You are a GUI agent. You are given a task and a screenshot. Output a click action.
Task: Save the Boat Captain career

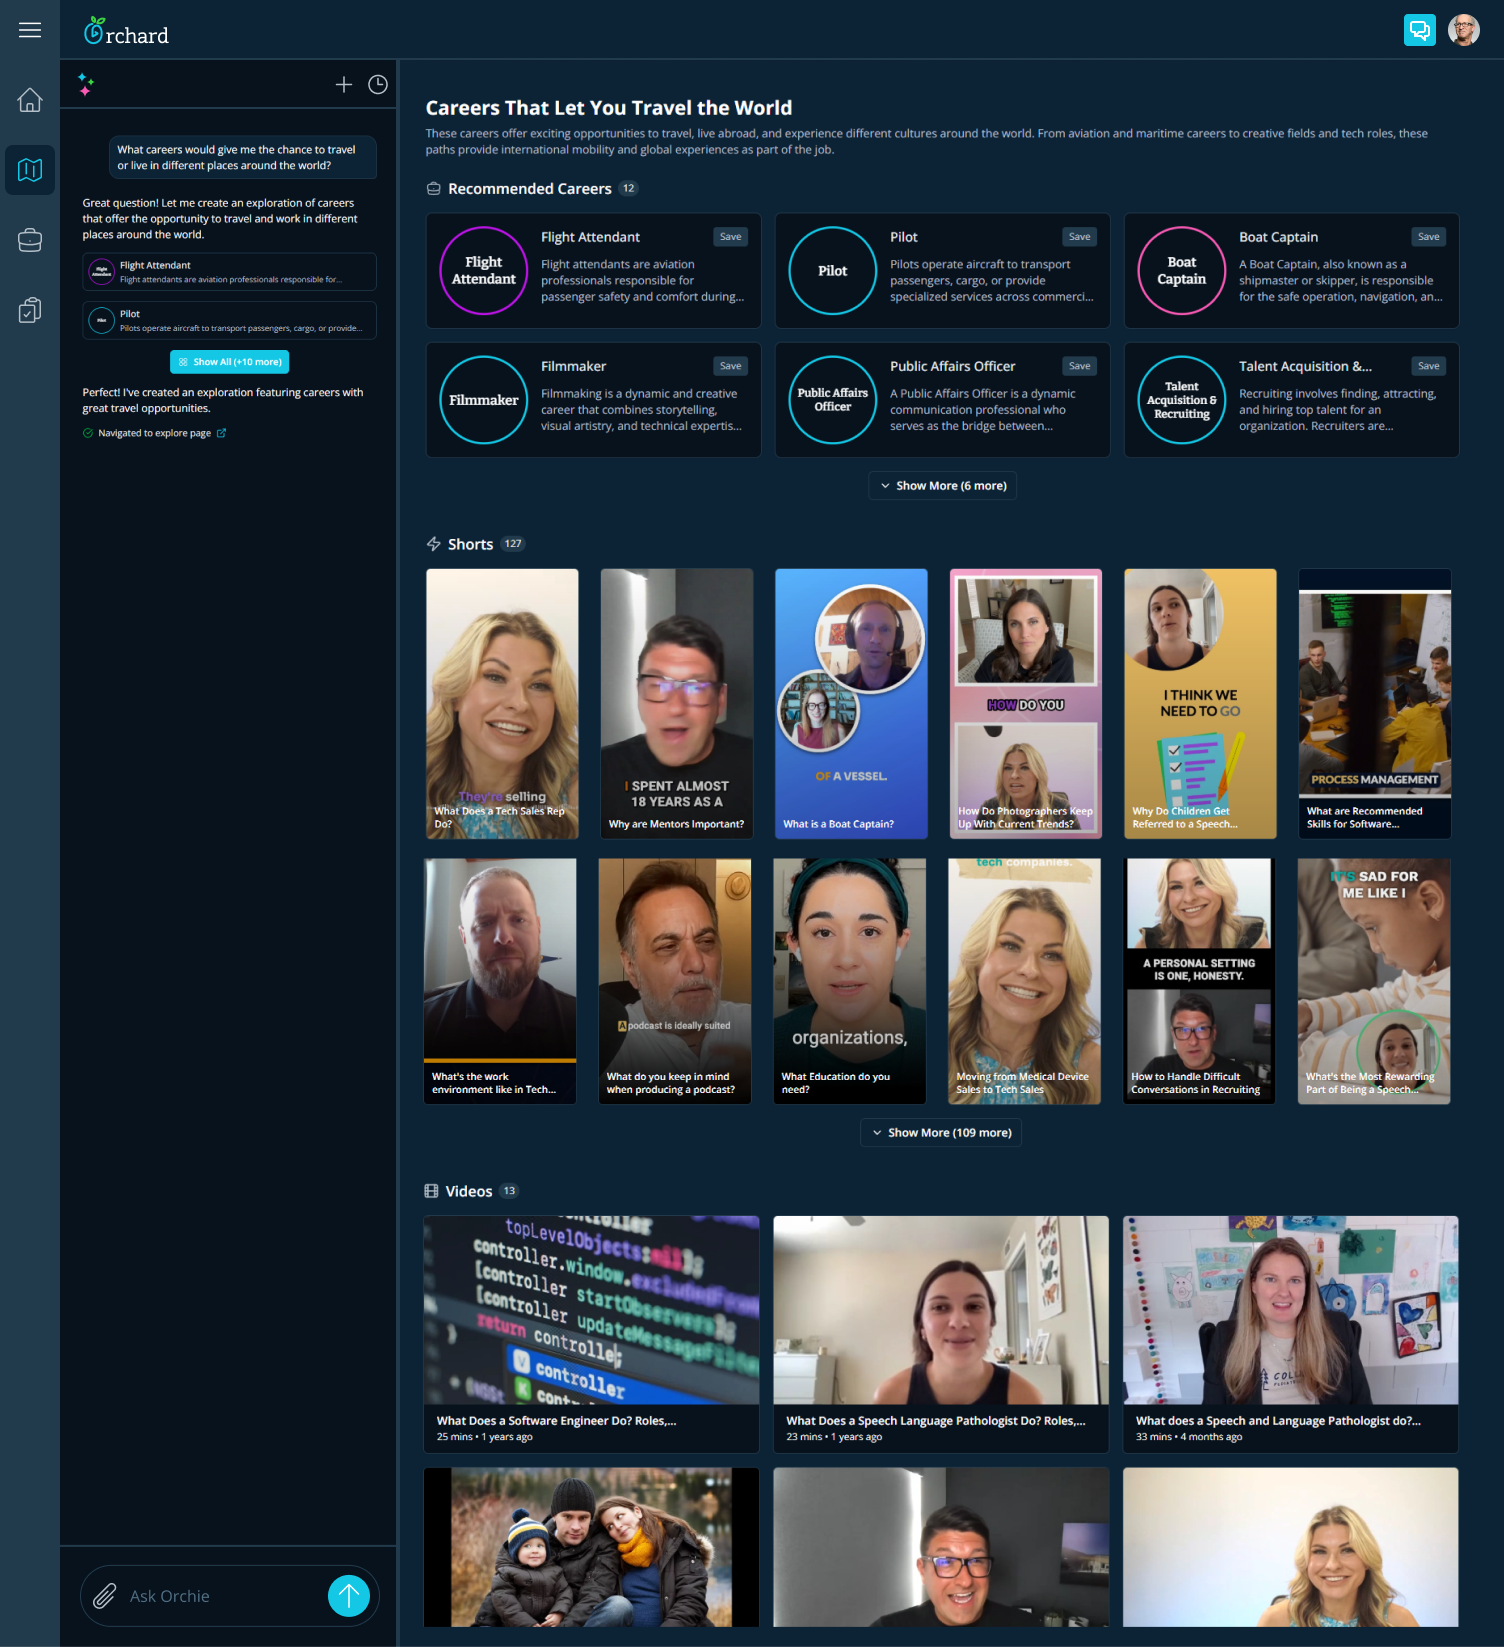tap(1429, 237)
